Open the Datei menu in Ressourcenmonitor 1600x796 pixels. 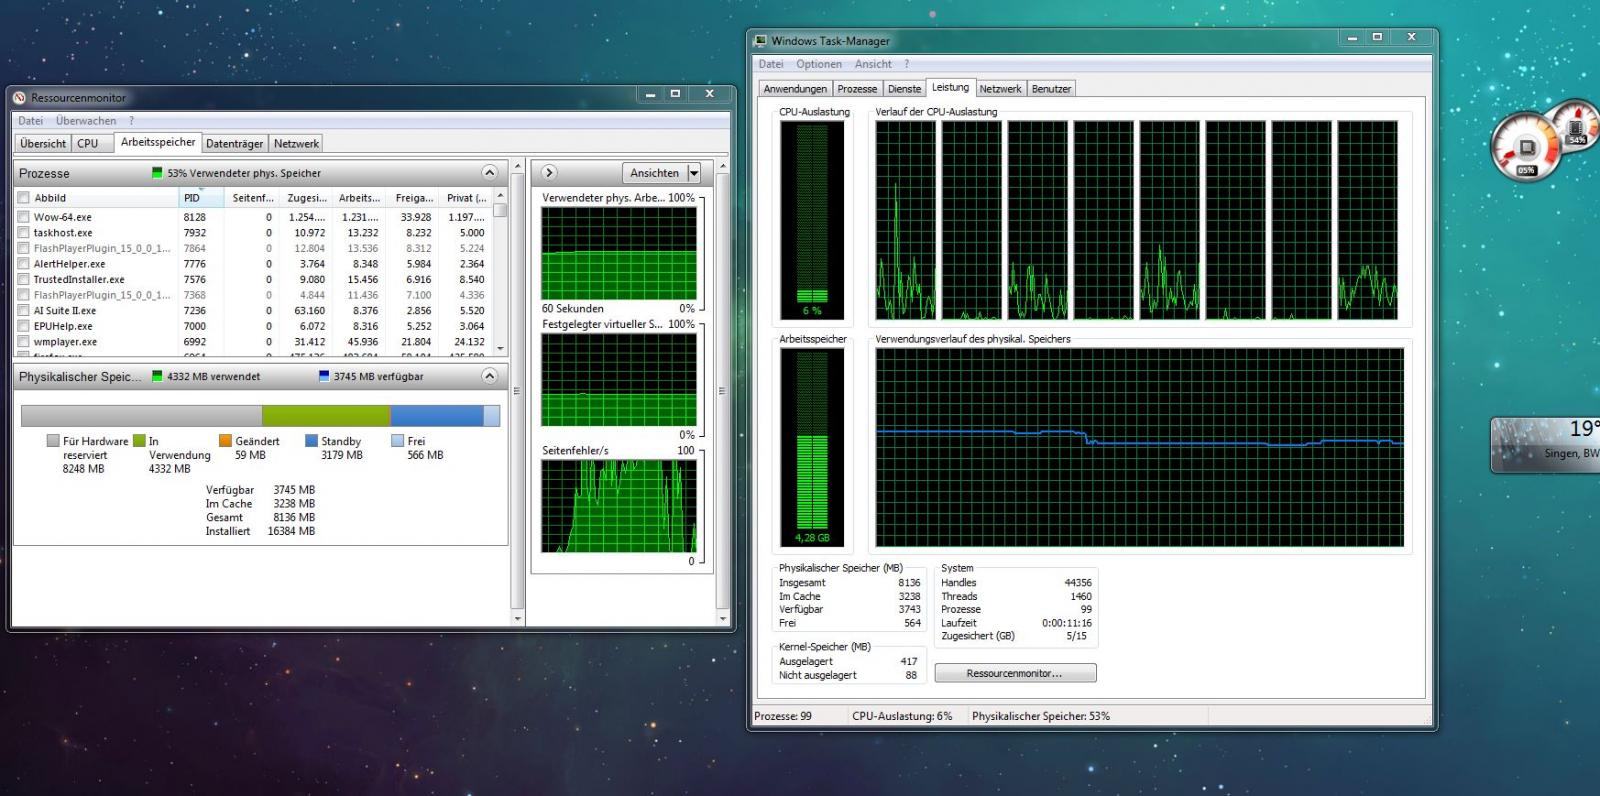(x=31, y=121)
